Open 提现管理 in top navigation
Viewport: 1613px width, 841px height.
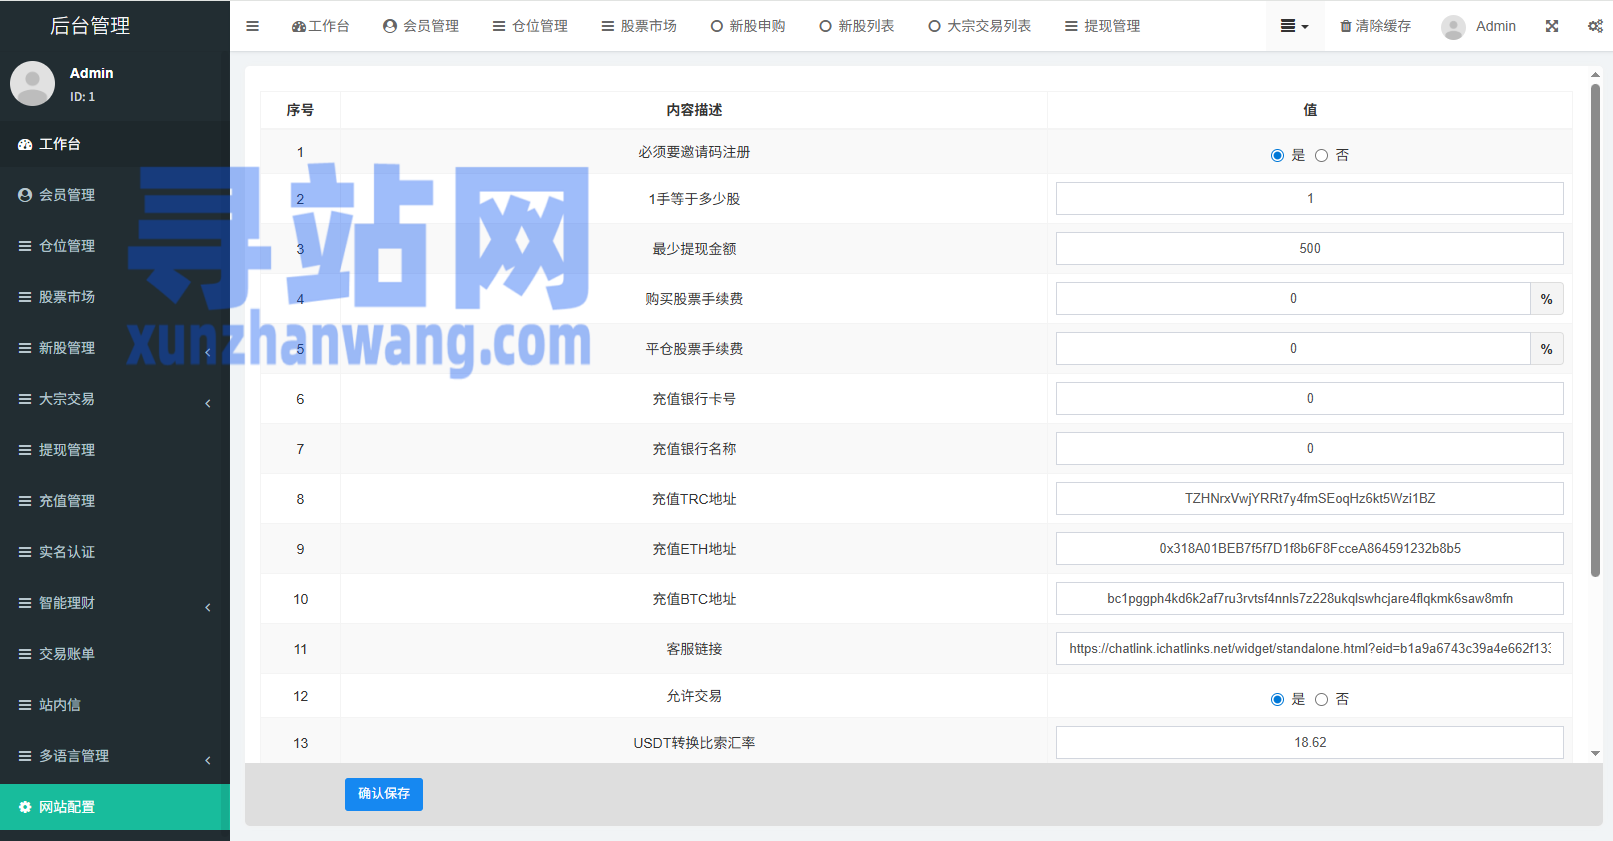coord(1102,26)
